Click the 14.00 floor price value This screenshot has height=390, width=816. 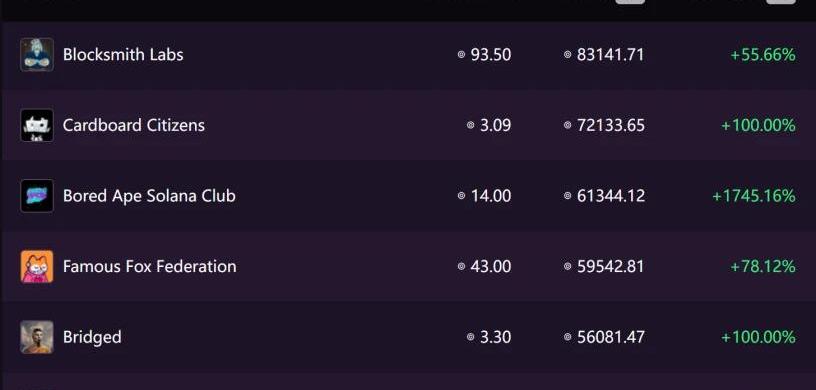[x=491, y=196]
